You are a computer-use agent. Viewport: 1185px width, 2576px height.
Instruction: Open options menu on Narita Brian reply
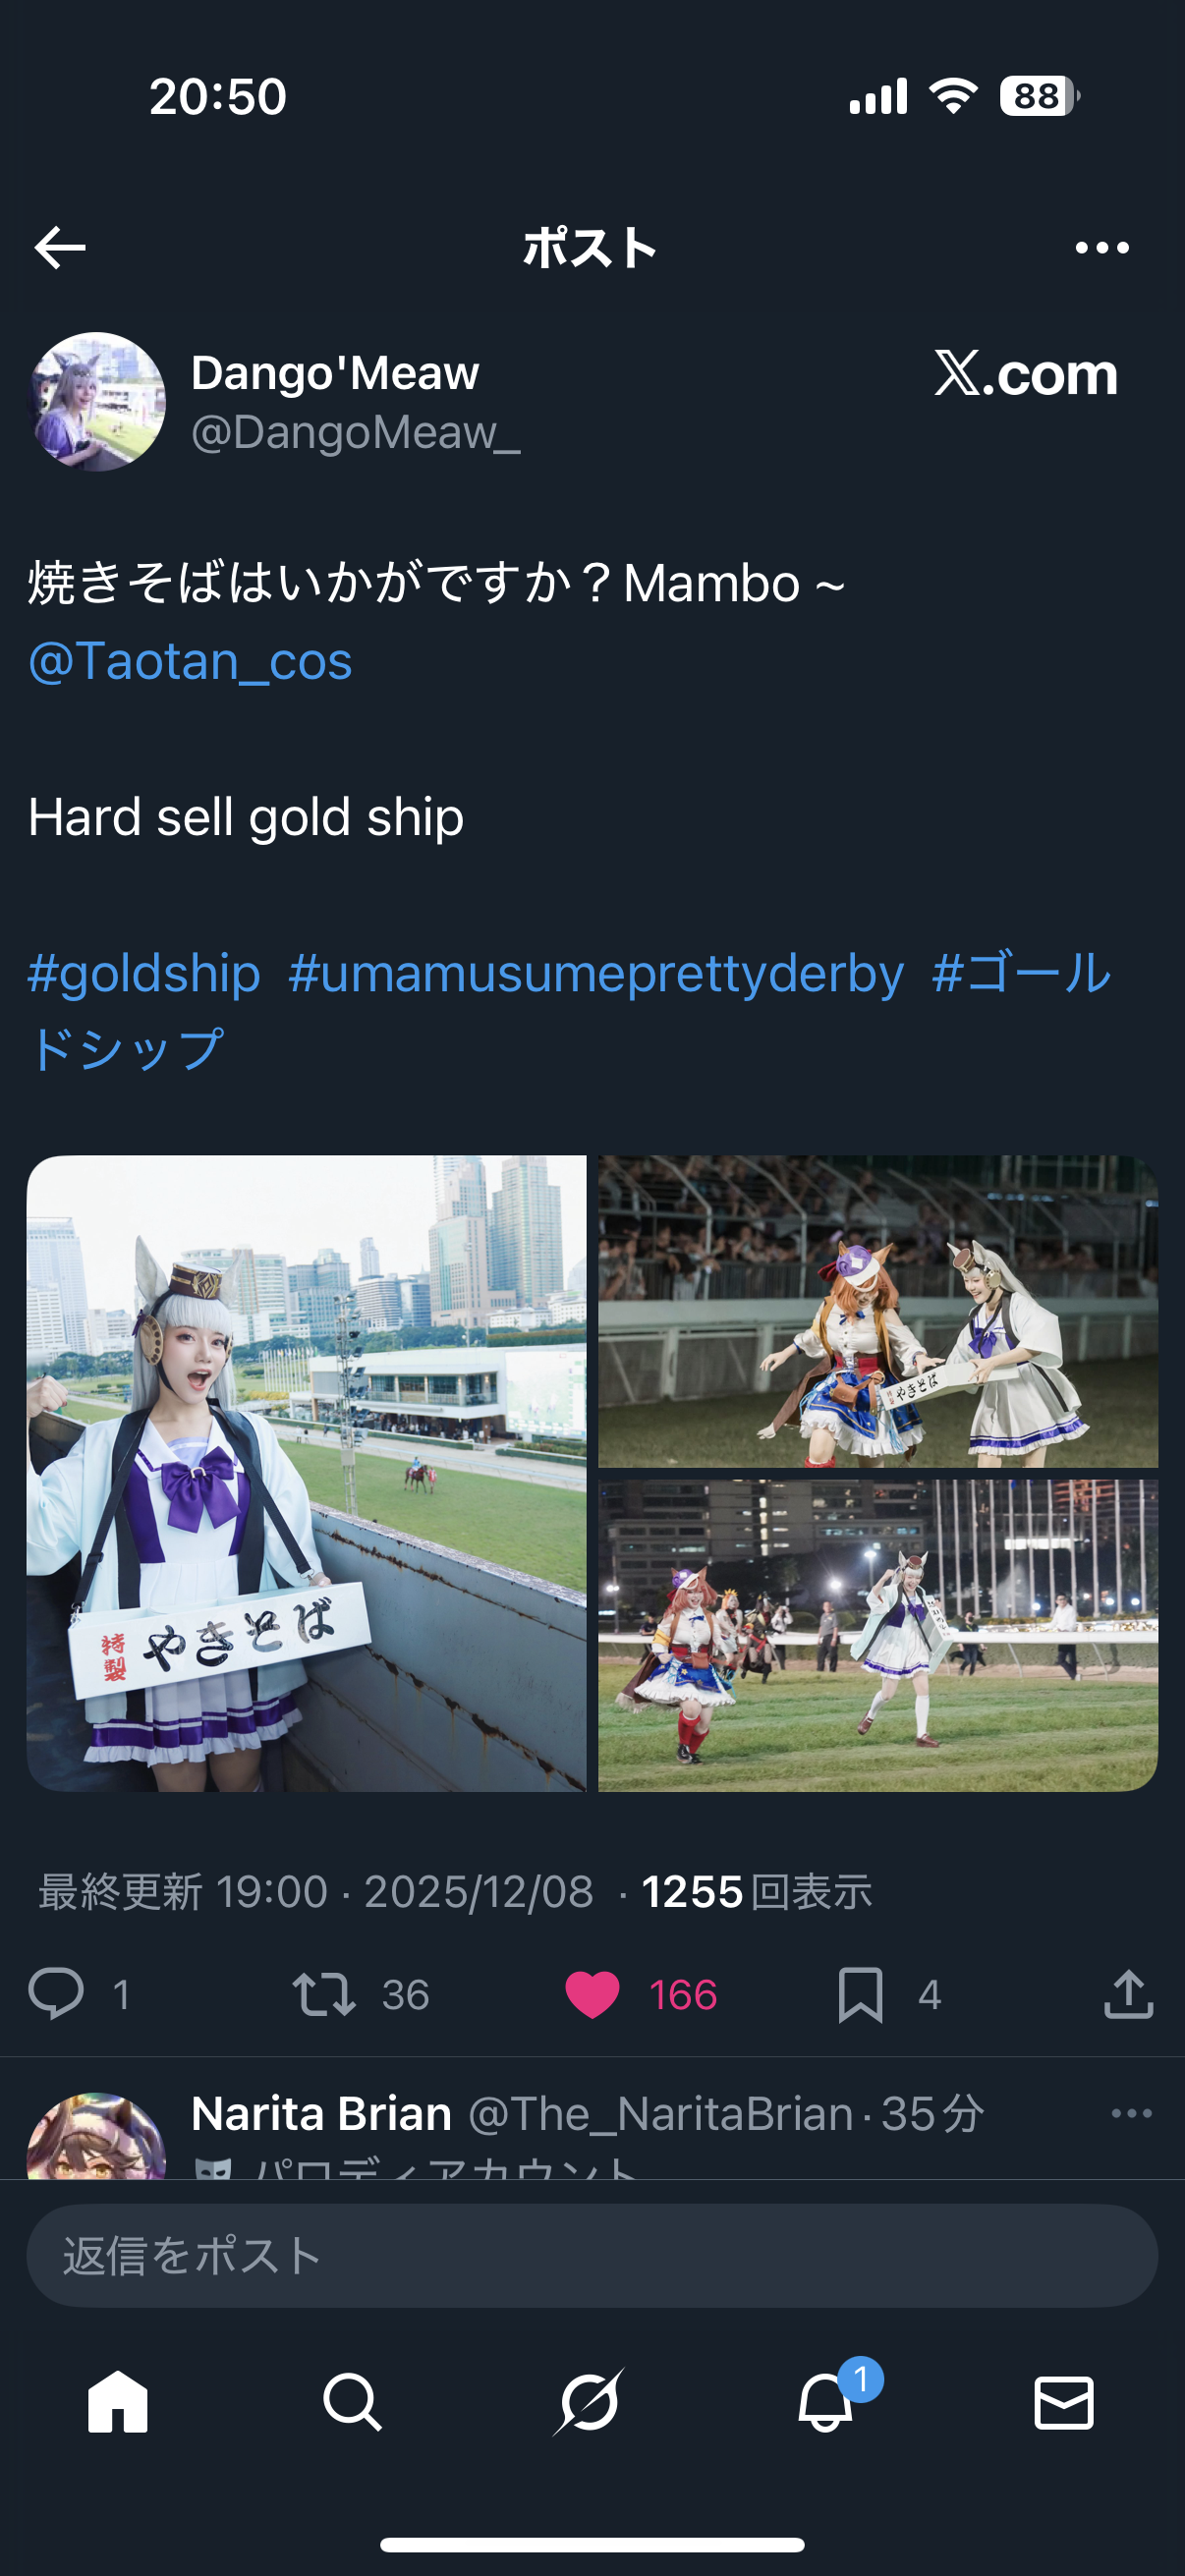click(1131, 2113)
